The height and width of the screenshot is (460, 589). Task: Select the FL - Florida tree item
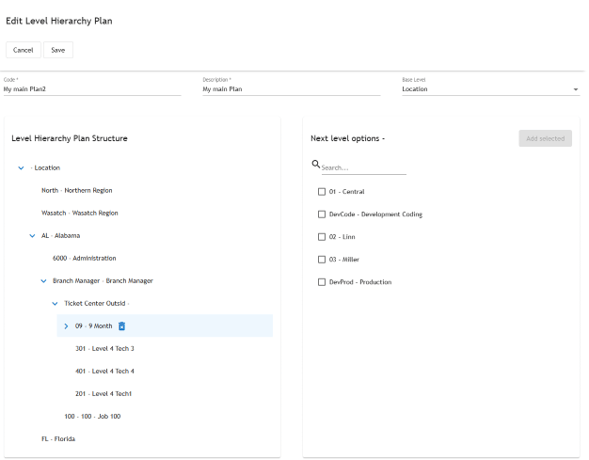[58, 439]
